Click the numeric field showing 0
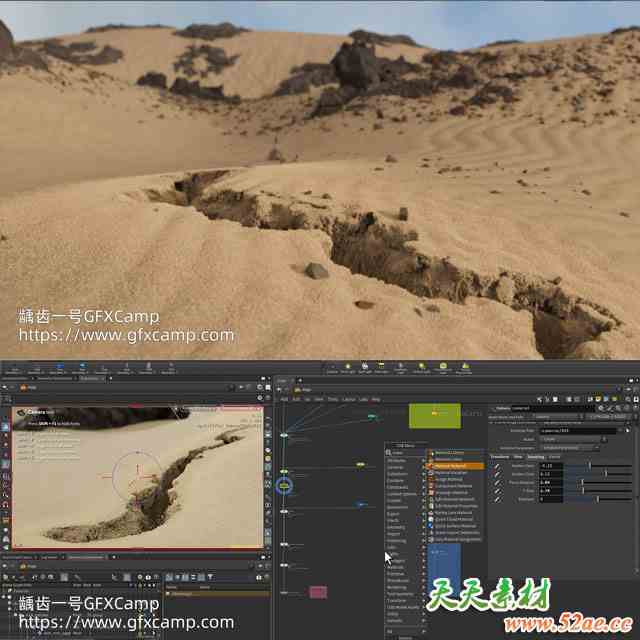Screen dimensions: 640x640 click(551, 499)
